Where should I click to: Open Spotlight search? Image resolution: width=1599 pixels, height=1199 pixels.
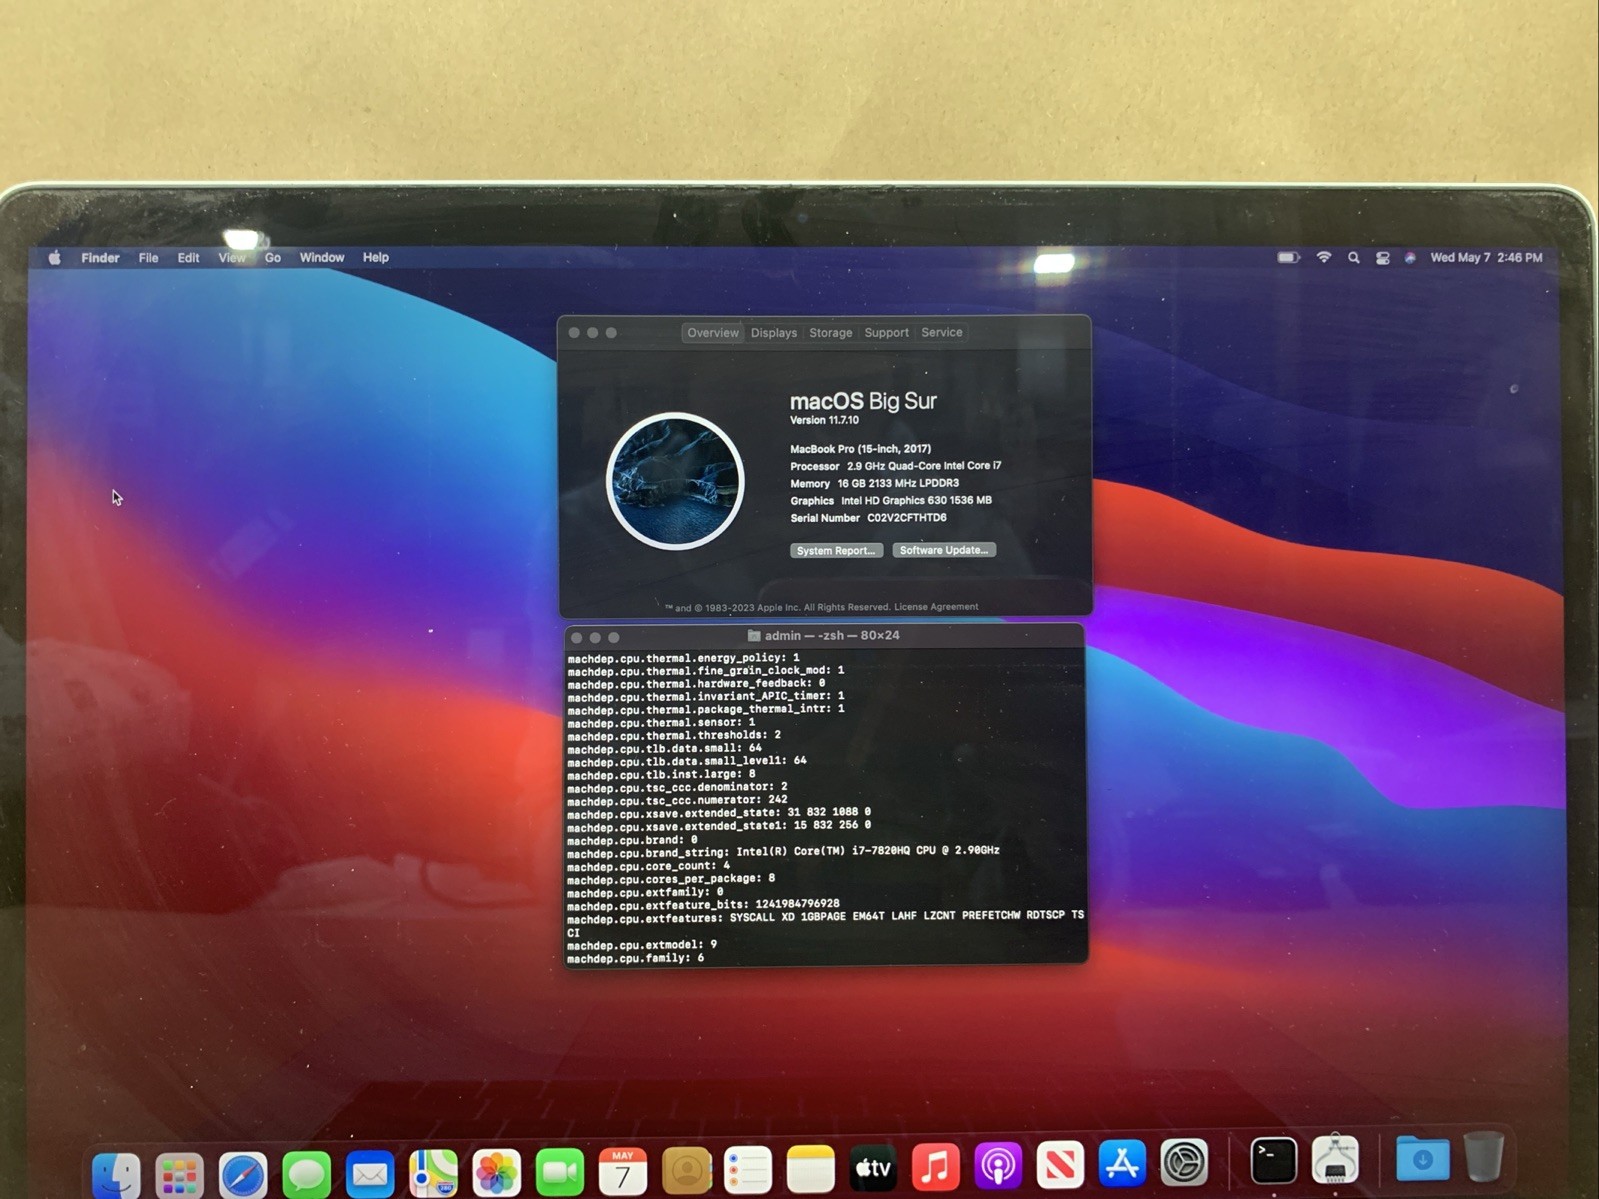click(x=1354, y=258)
